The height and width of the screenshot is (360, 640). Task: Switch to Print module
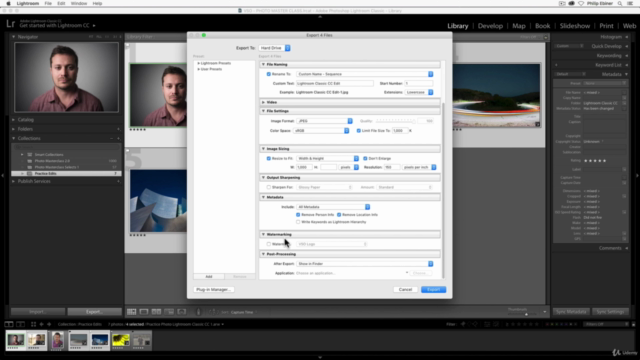(606, 26)
